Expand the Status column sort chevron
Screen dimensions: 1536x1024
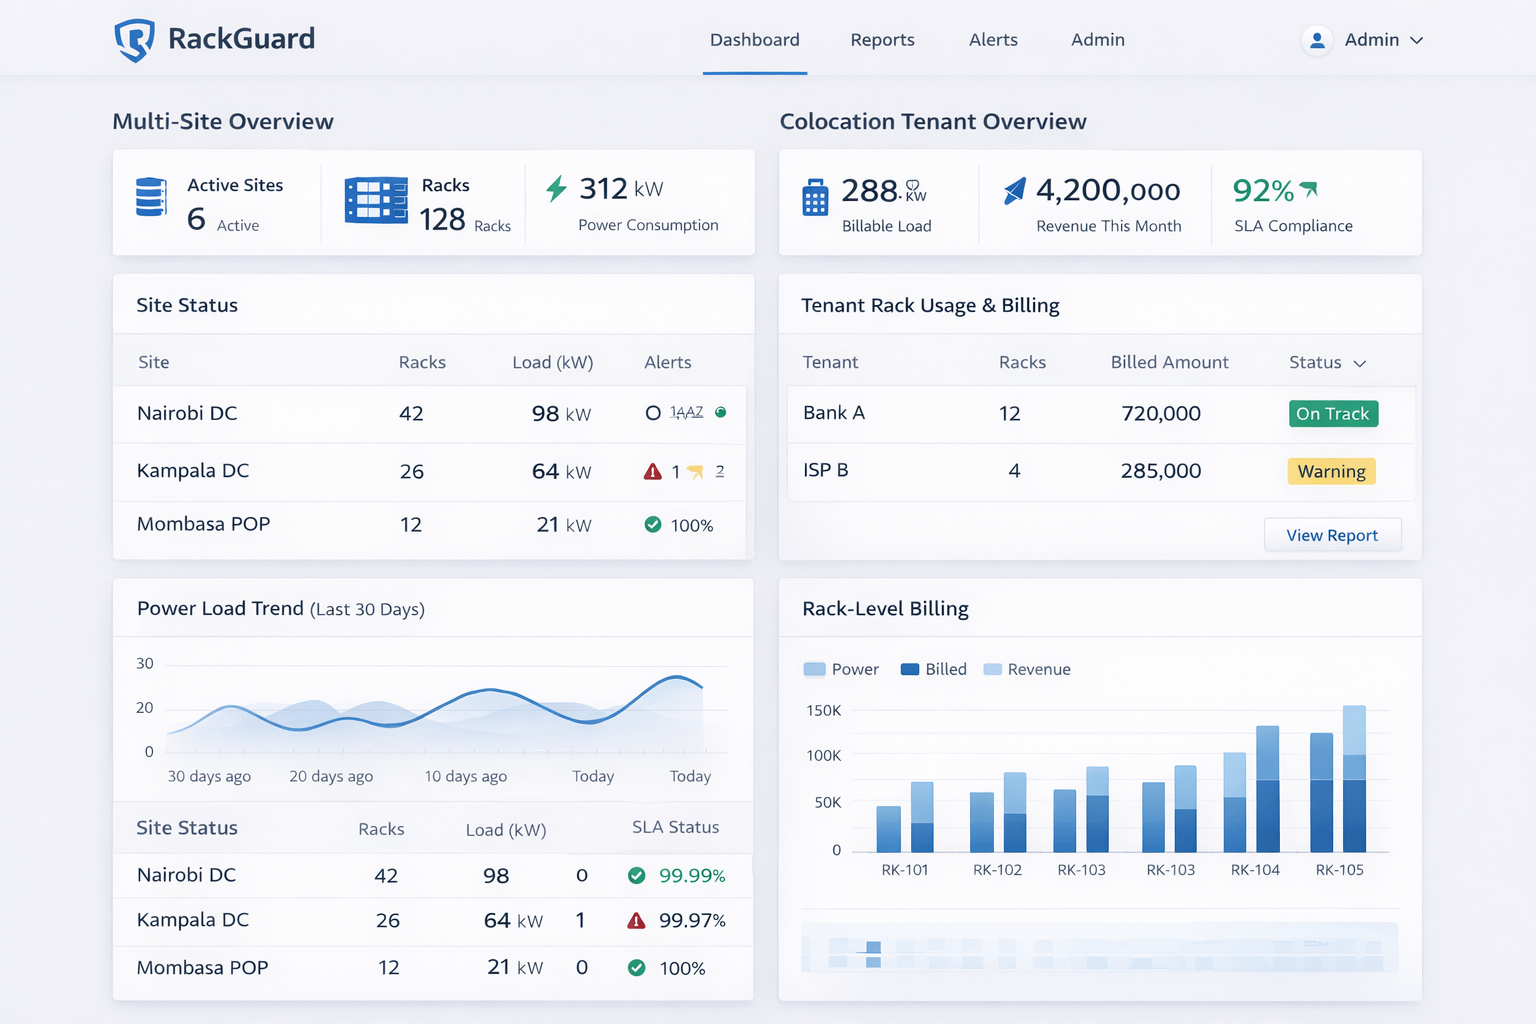point(1359,363)
